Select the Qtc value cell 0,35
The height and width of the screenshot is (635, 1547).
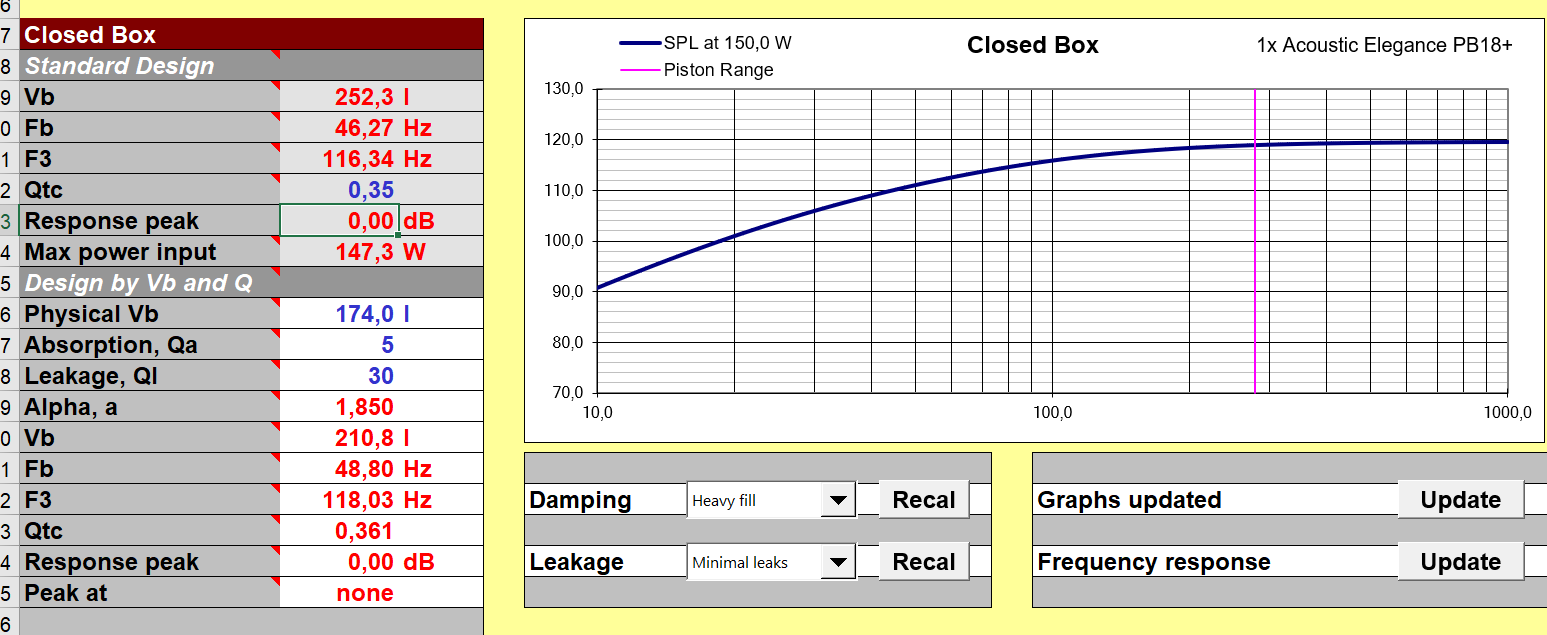[371, 190]
